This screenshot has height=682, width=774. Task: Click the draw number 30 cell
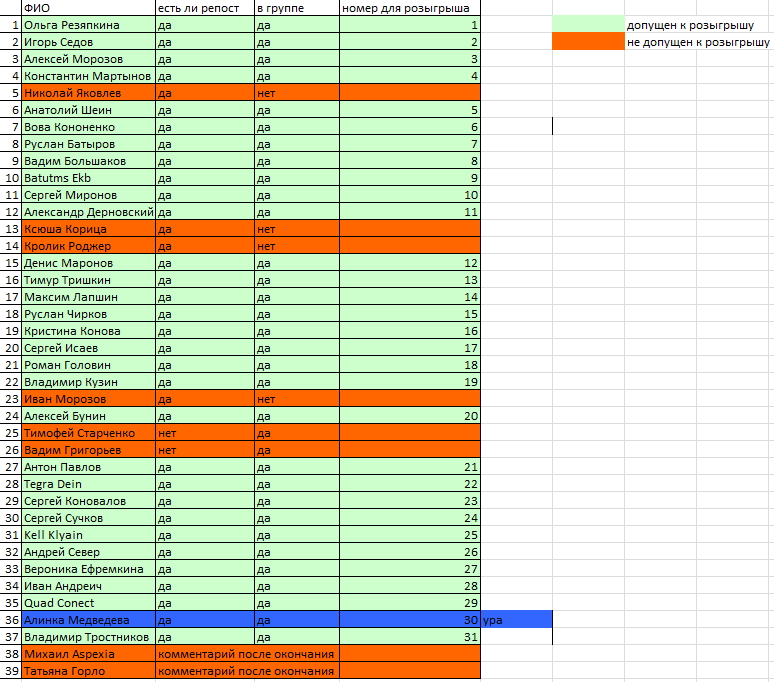[x=410, y=620]
